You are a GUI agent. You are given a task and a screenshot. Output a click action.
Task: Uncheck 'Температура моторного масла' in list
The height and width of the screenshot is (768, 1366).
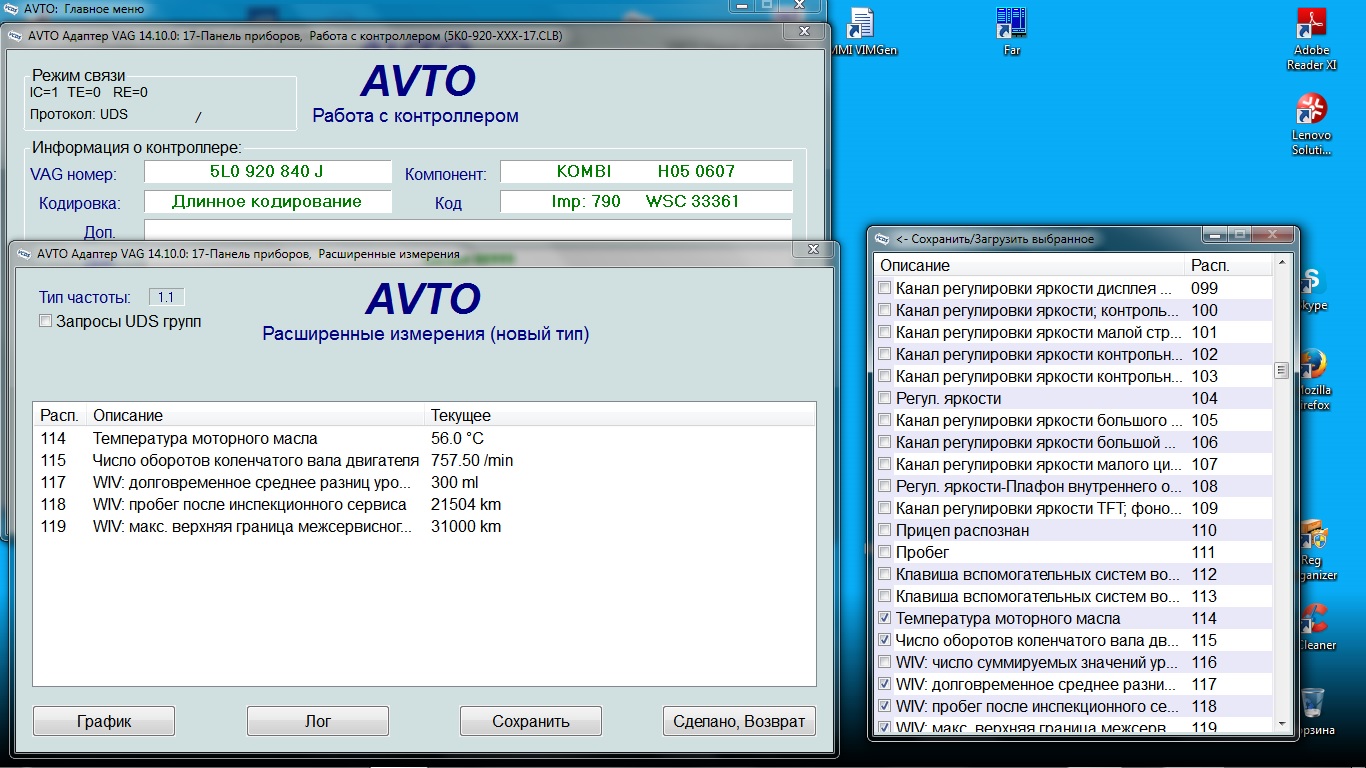[885, 619]
